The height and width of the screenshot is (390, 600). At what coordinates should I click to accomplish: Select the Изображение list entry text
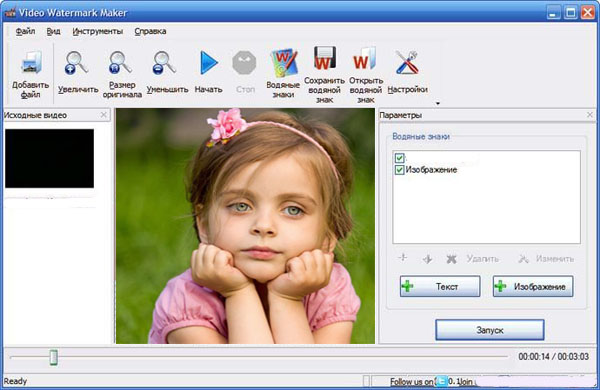click(431, 170)
